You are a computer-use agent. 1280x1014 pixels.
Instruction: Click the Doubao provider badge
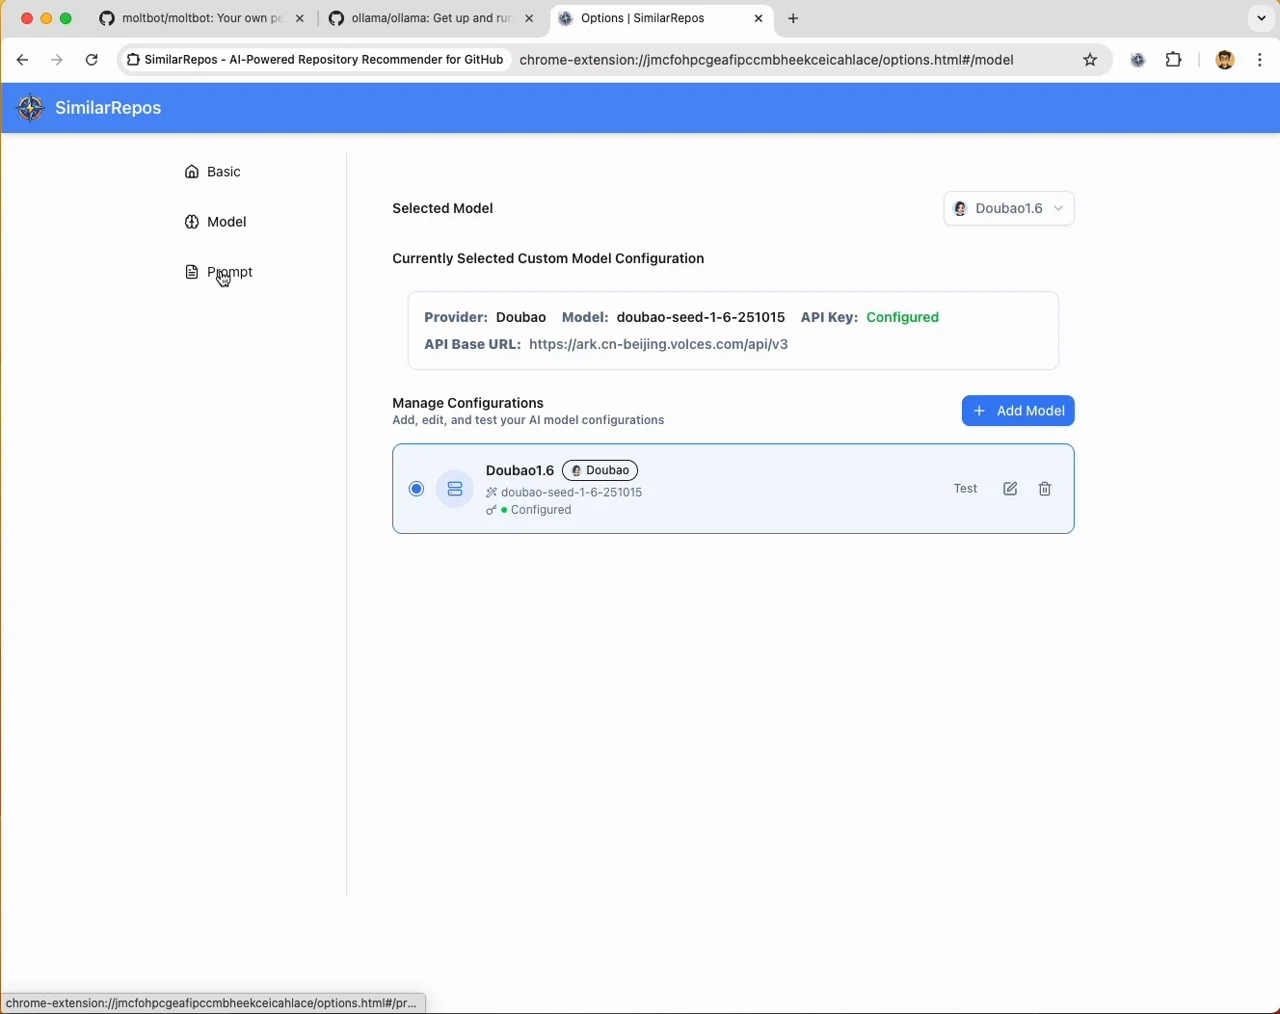(600, 470)
